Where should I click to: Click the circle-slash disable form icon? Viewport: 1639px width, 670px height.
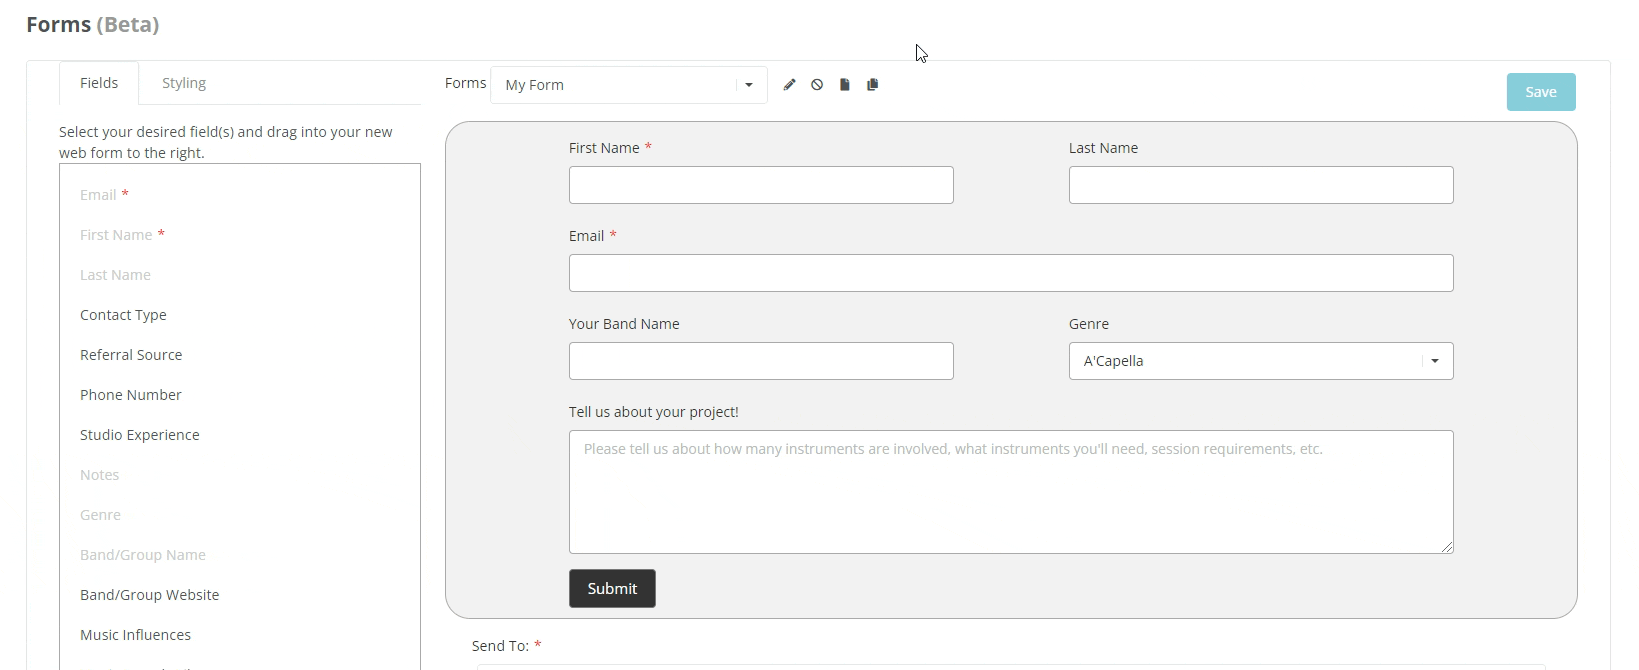pyautogui.click(x=817, y=85)
